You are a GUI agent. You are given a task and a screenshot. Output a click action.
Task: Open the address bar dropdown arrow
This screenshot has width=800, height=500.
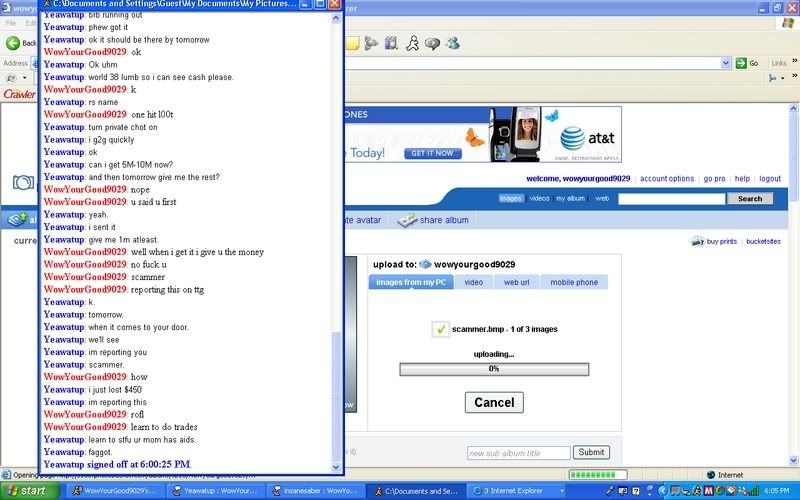(725, 63)
